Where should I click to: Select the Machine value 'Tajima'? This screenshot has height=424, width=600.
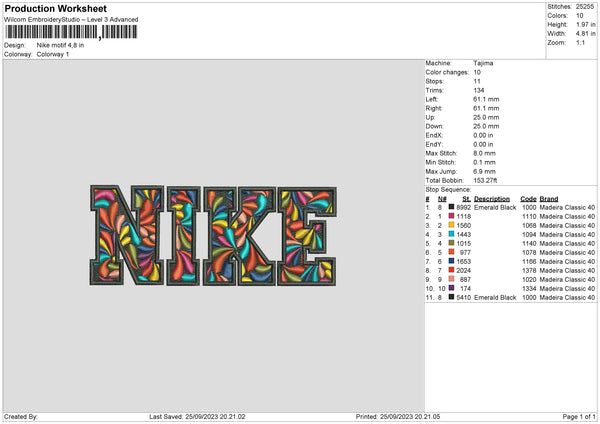pyautogui.click(x=483, y=63)
